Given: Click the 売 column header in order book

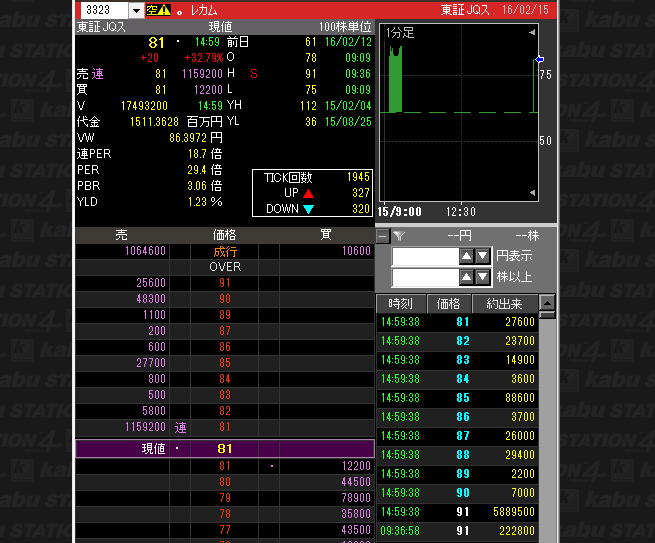Looking at the screenshot, I should pyautogui.click(x=122, y=235).
